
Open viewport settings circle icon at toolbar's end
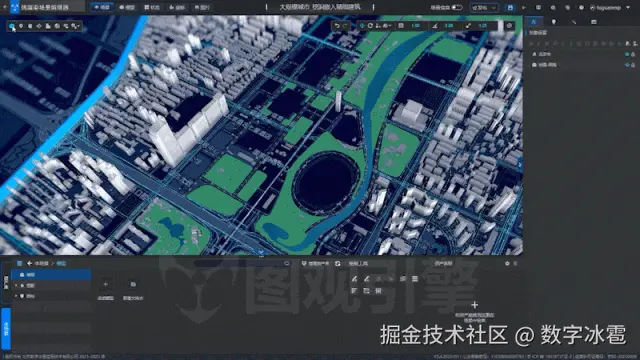[x=509, y=26]
